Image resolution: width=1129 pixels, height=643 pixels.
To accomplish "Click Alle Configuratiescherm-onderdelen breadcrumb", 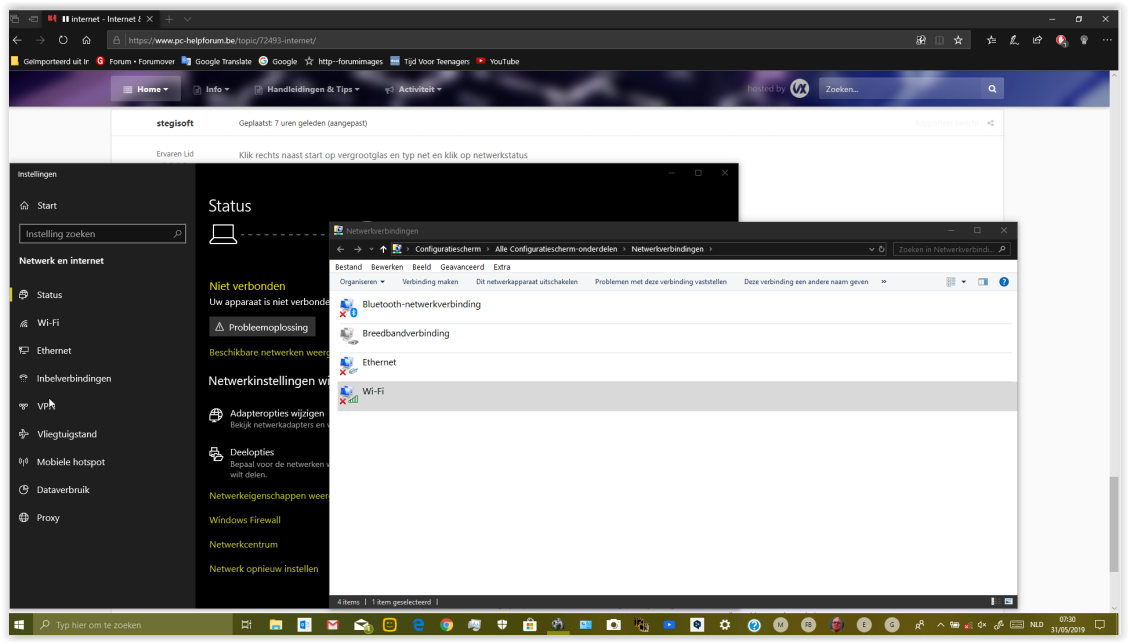I will 556,249.
